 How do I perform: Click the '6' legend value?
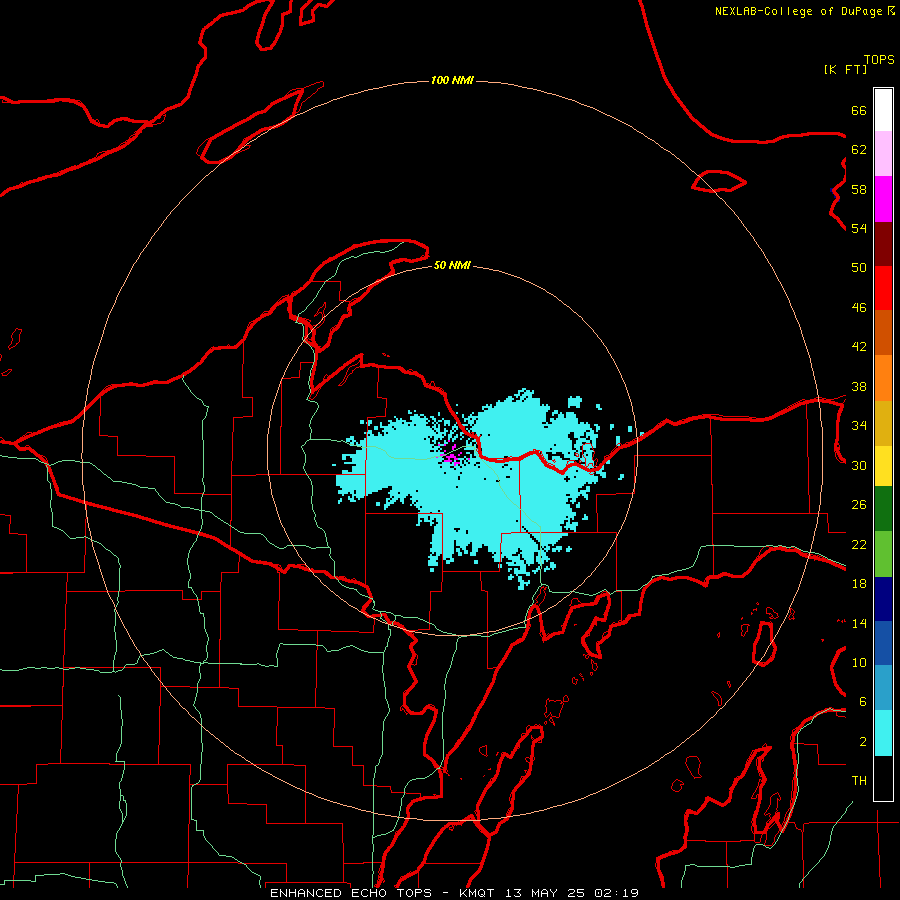pos(862,702)
